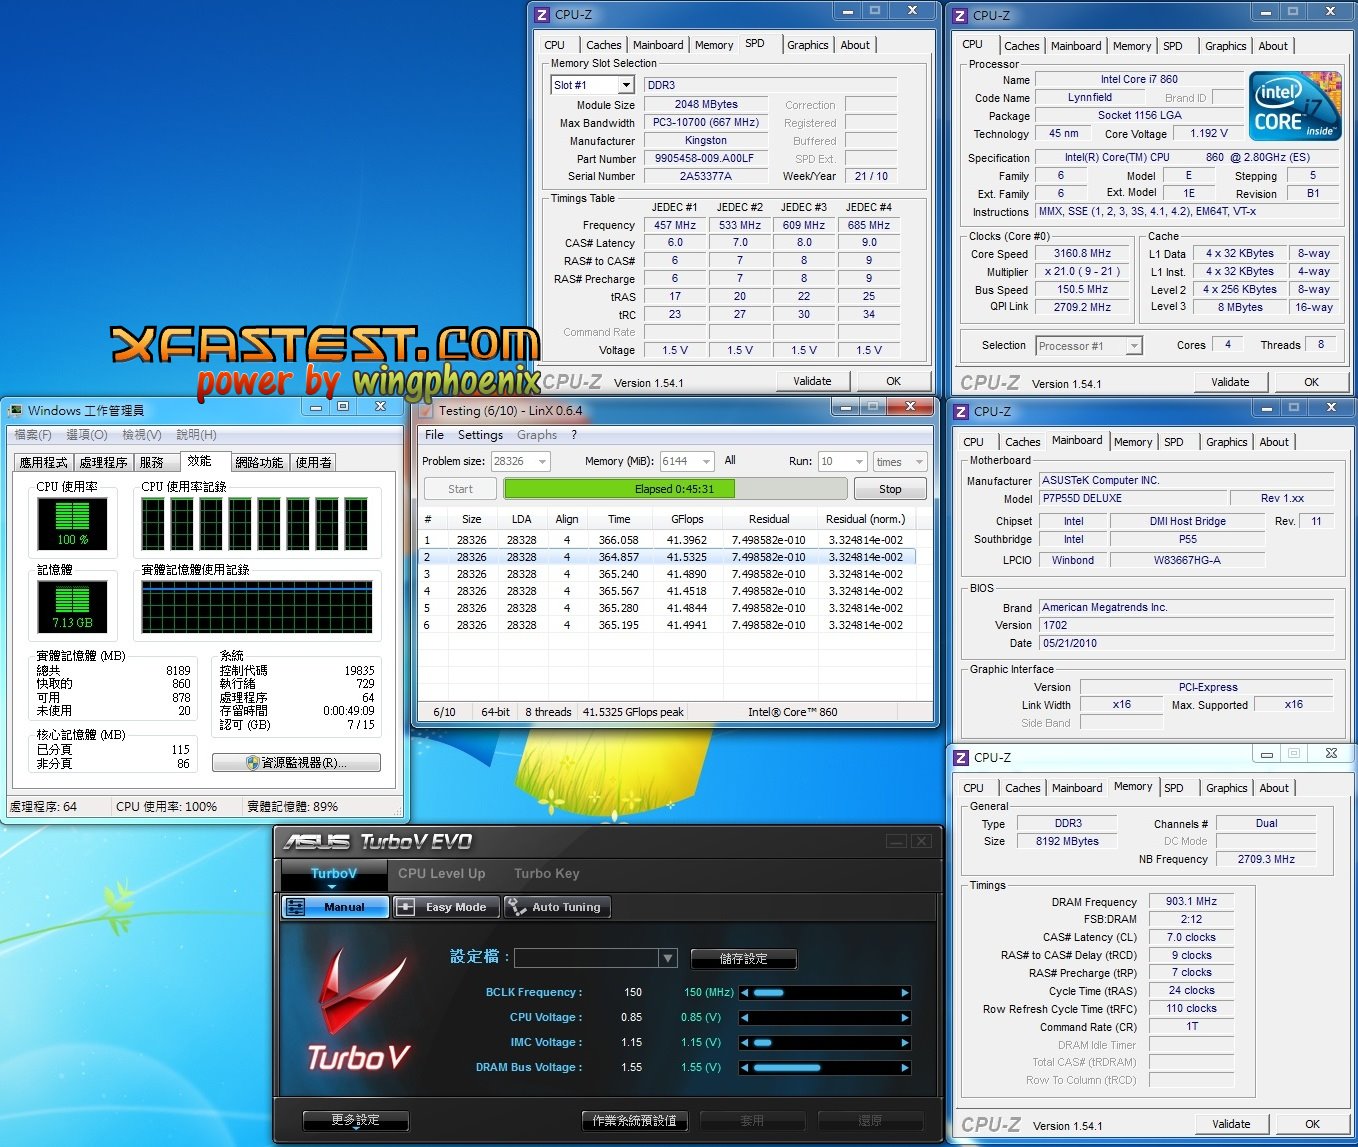Switch TurboV EVO to Easy Mode
The image size is (1358, 1147).
point(445,907)
